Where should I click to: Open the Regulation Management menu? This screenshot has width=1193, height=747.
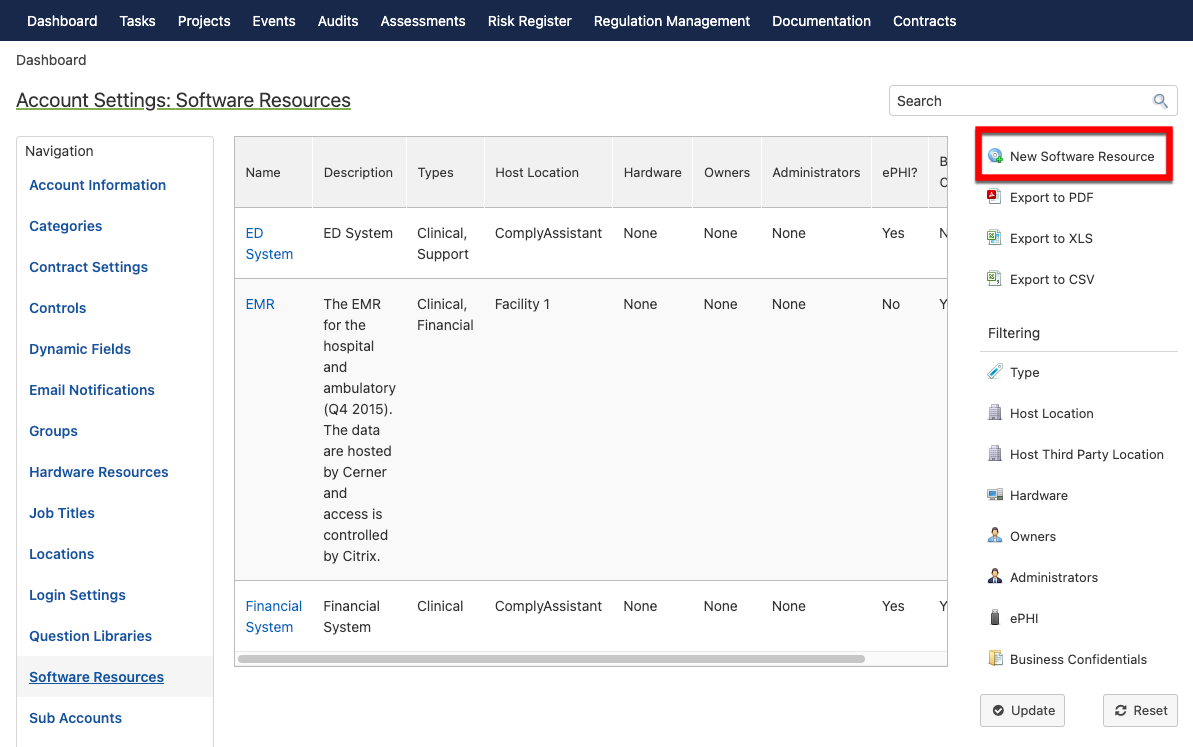pyautogui.click(x=672, y=21)
